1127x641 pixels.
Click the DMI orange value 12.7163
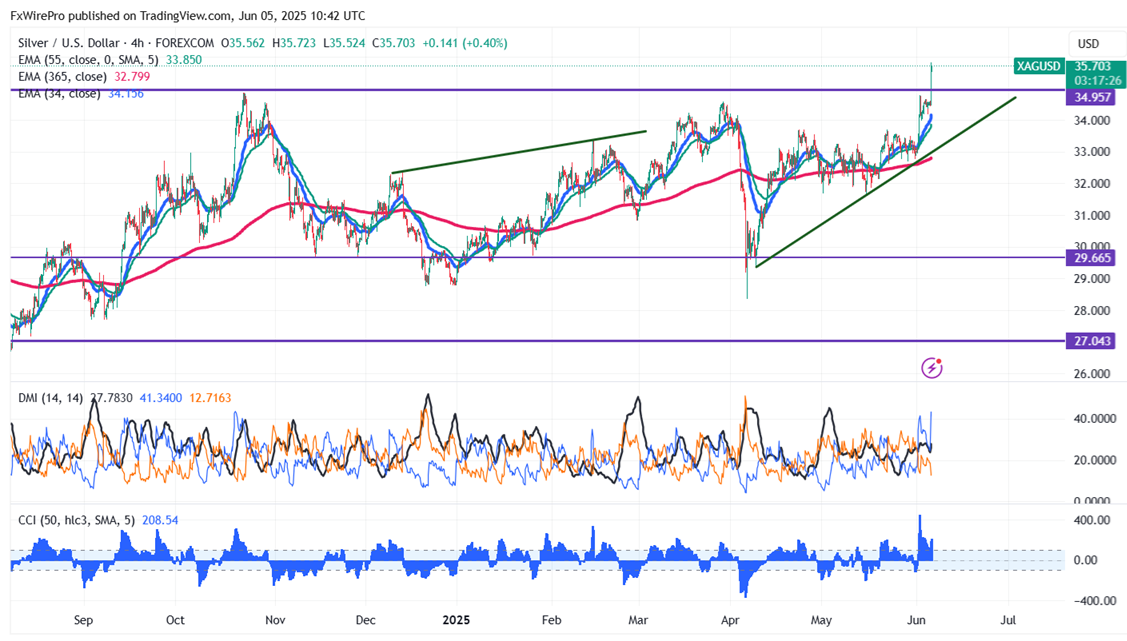(210, 397)
